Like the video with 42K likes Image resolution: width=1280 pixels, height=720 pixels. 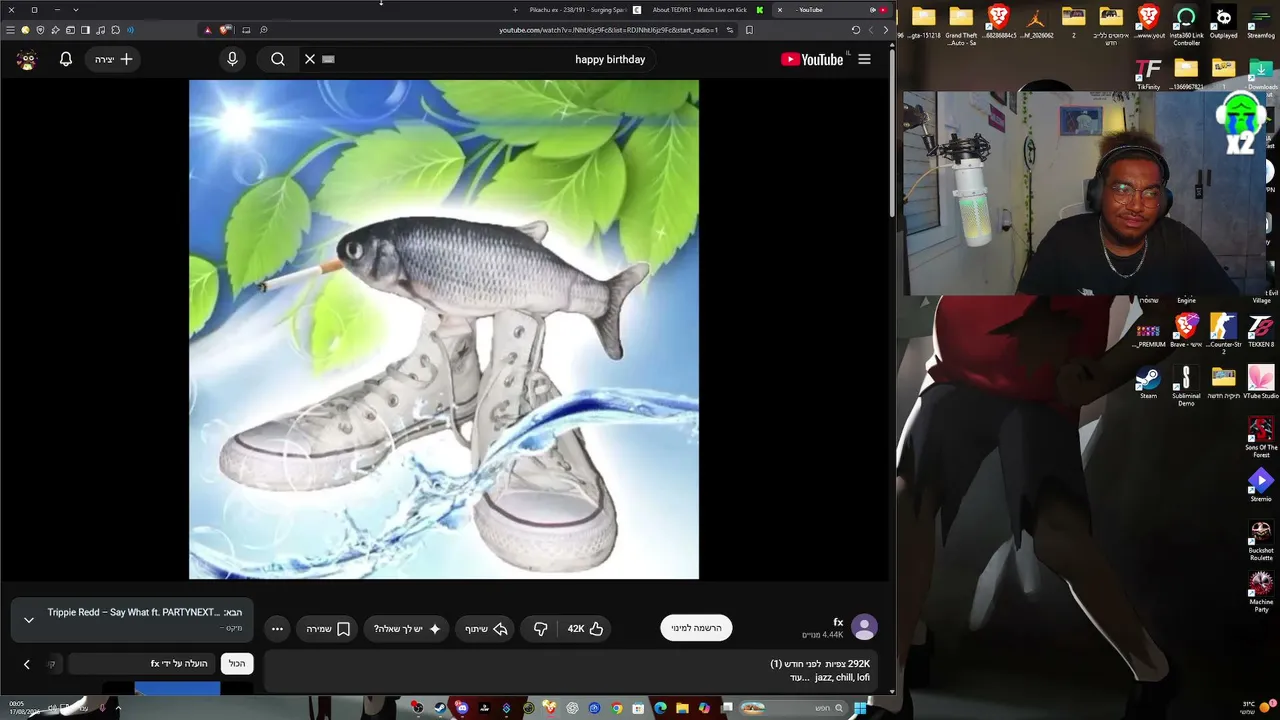coord(586,629)
